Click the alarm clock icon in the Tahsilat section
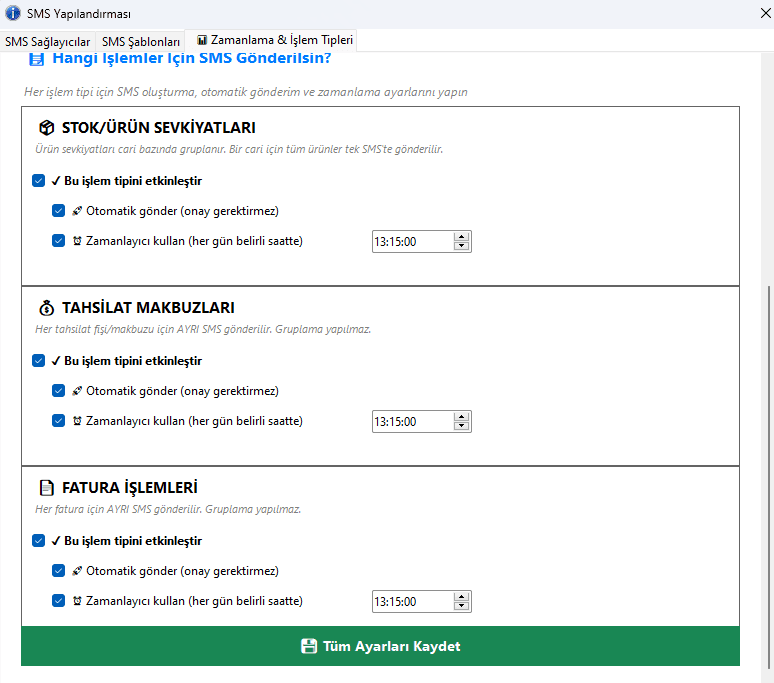Viewport: 774px width, 683px height. point(77,421)
